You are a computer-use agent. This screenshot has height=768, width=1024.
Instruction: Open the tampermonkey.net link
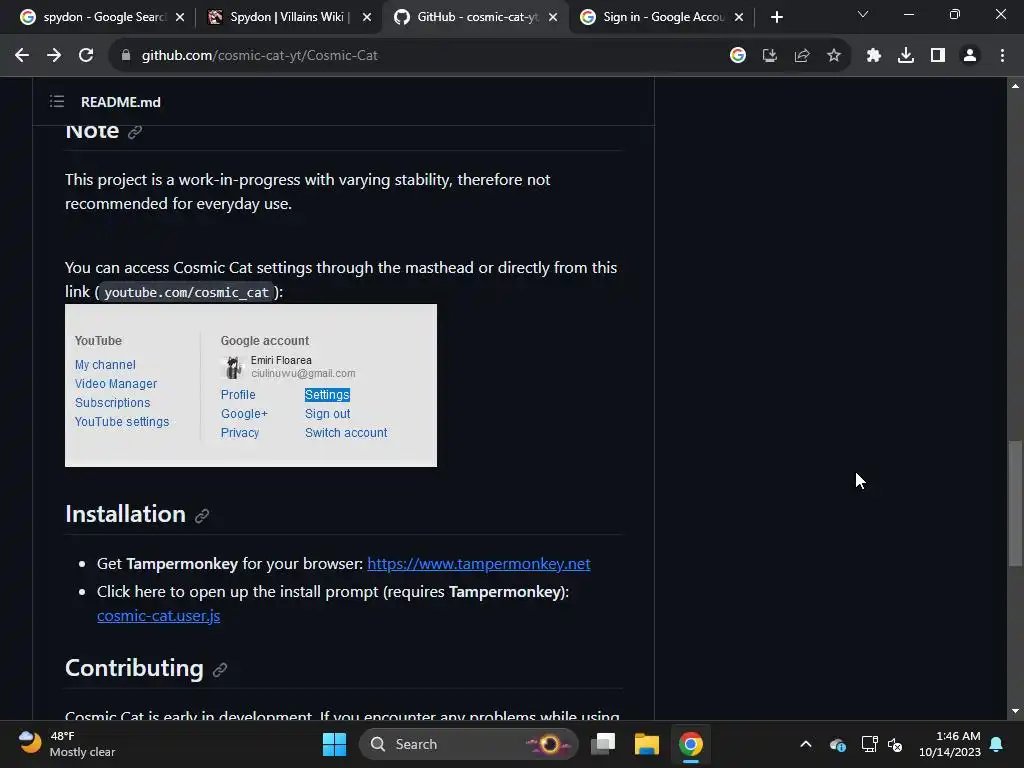(479, 564)
